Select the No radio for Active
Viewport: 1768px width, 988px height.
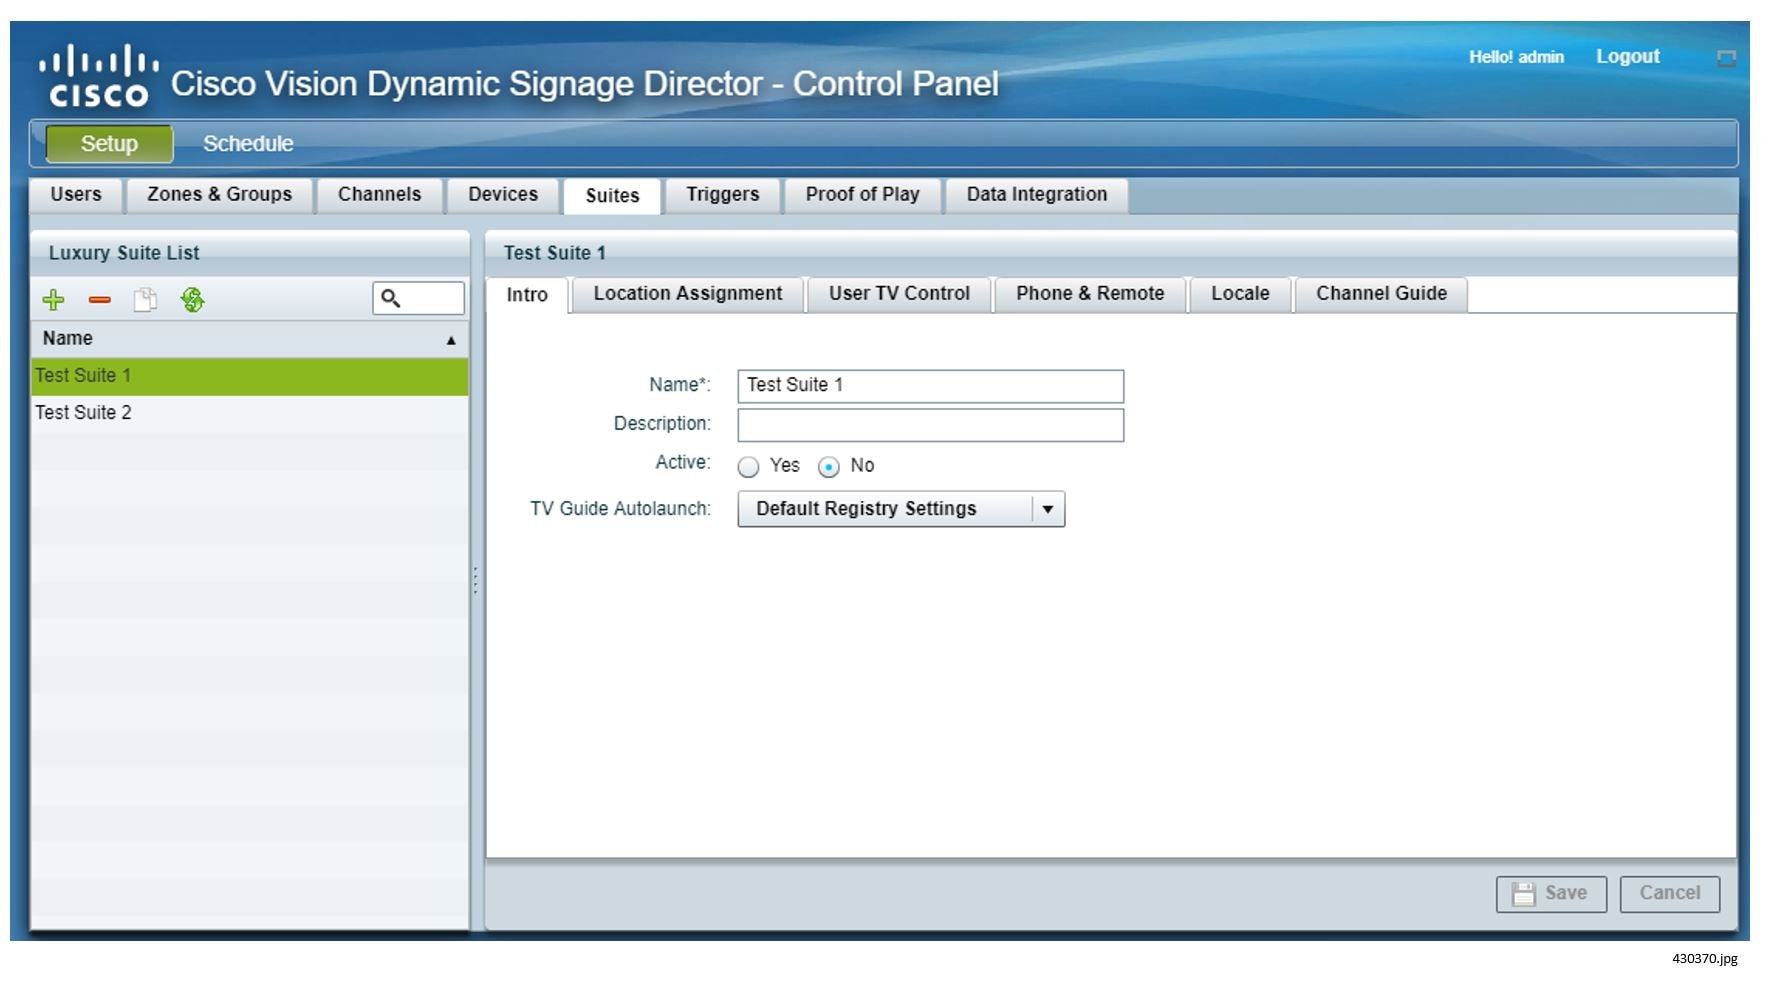(829, 467)
